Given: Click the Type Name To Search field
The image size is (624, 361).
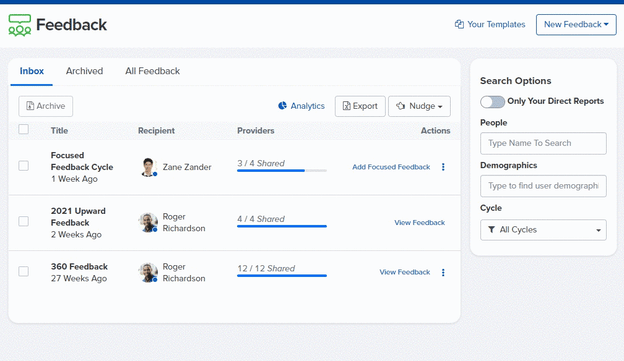Looking at the screenshot, I should (543, 143).
